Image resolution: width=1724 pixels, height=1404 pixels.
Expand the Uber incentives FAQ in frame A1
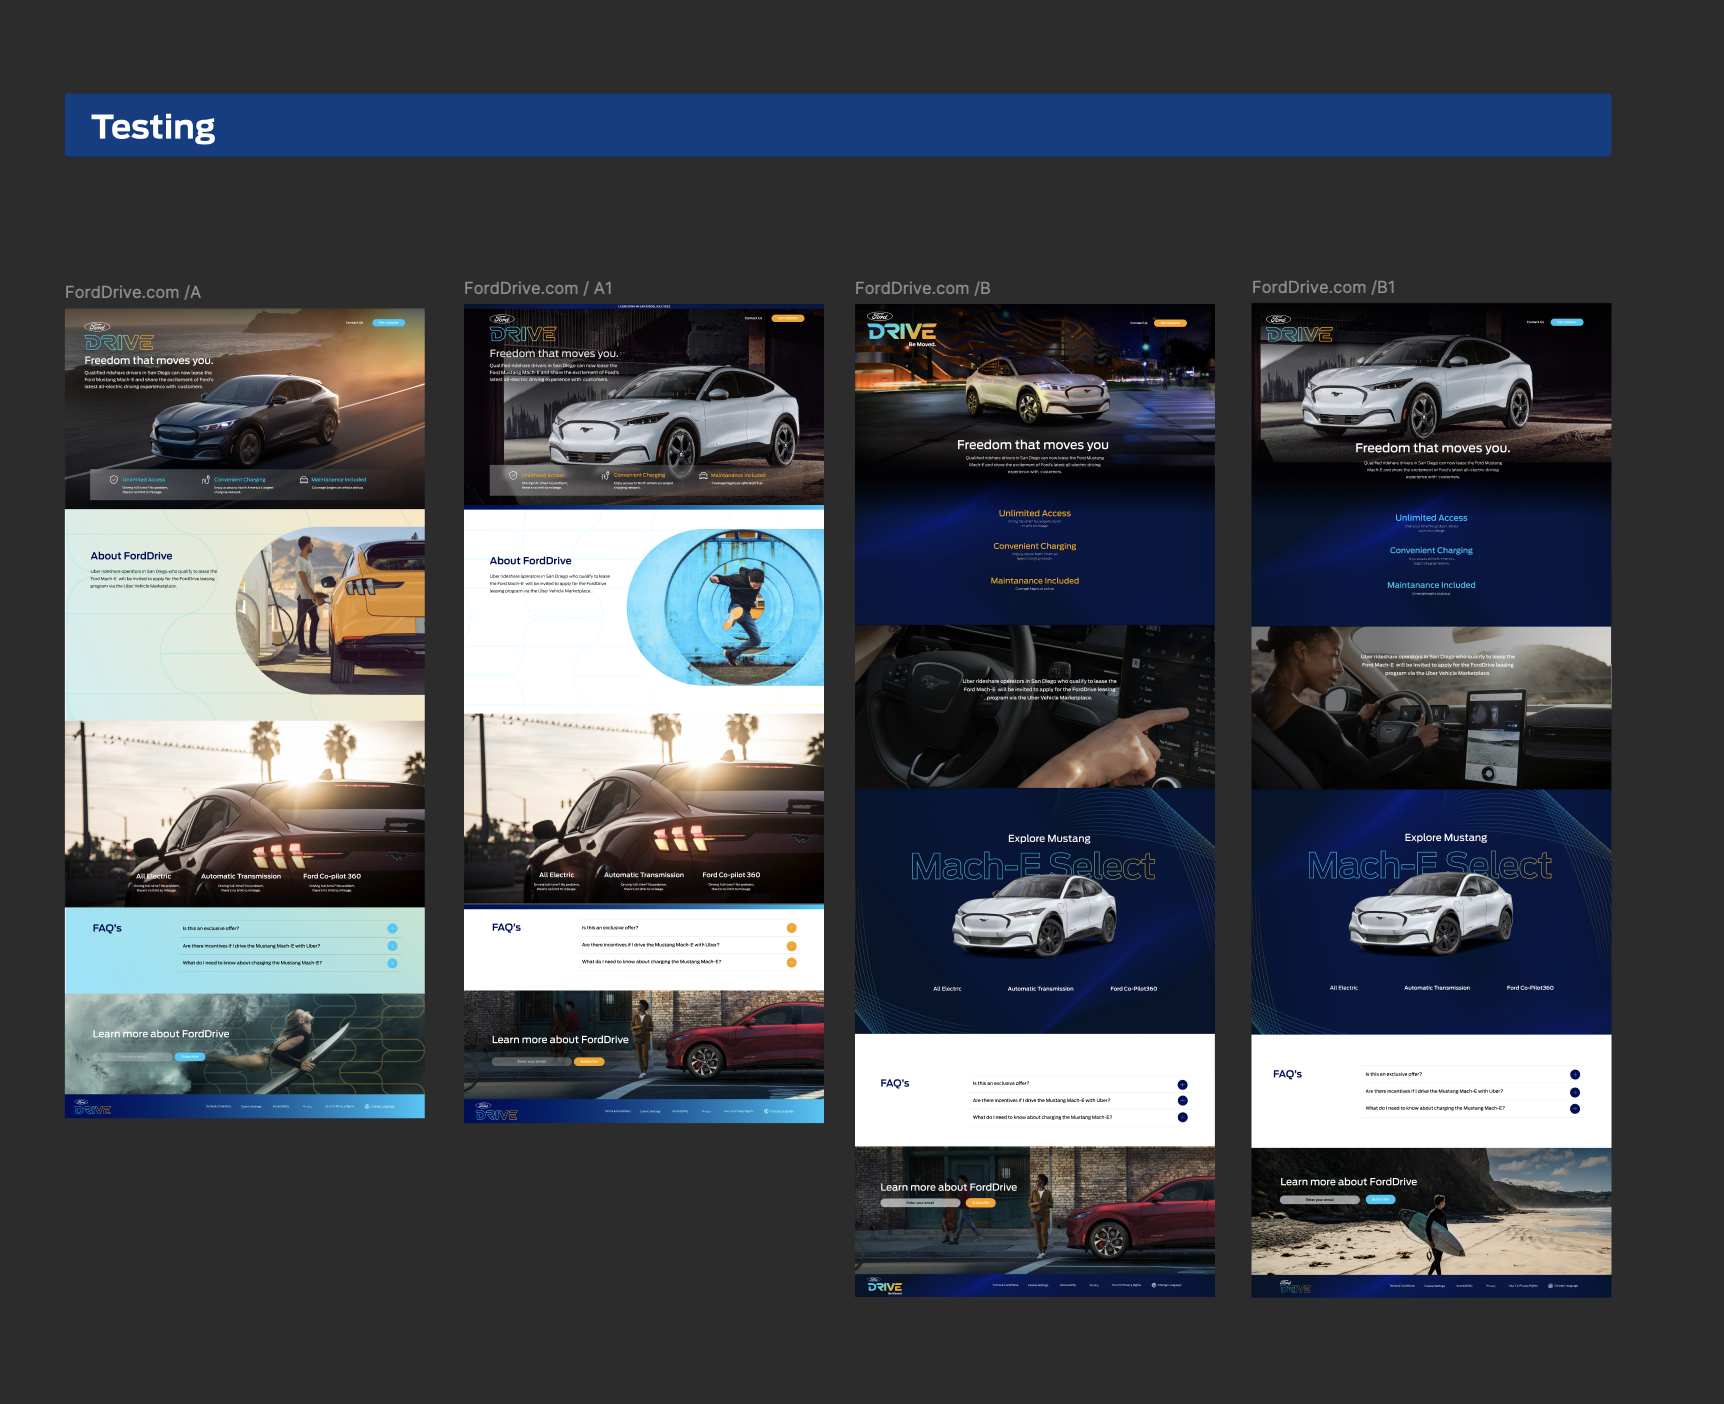pos(791,945)
